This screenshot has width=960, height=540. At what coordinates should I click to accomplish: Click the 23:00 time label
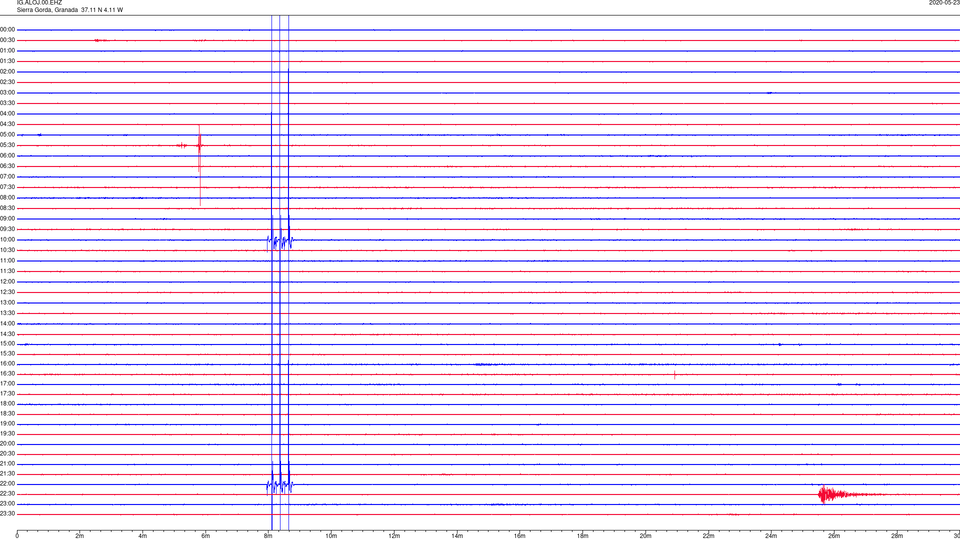pyautogui.click(x=7, y=503)
